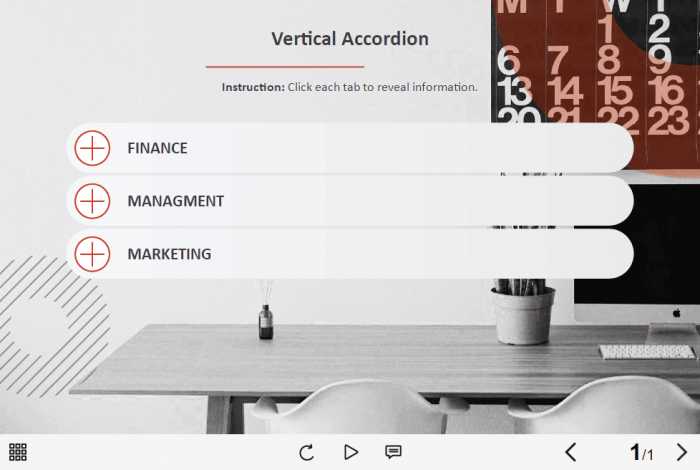Open the grid menu icon
Screen dimensions: 700x470
[18, 452]
